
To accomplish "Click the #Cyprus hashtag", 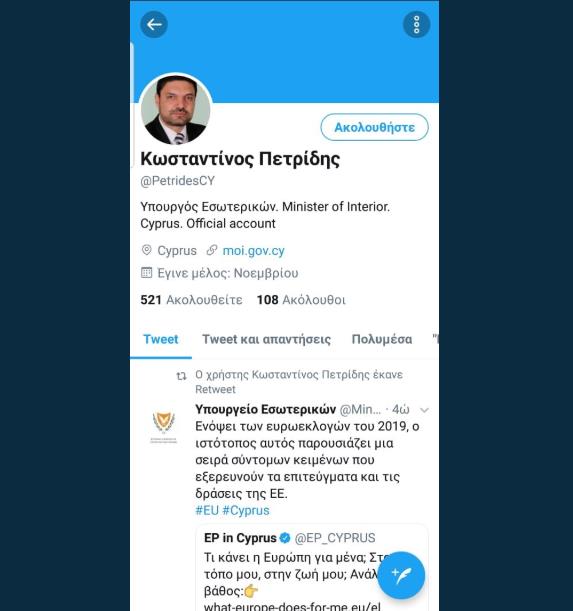I will (246, 510).
